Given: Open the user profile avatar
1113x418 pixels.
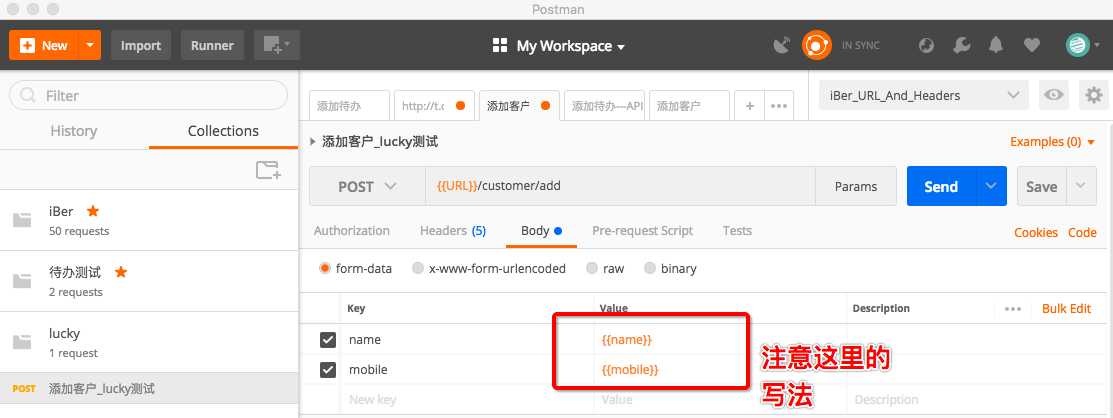Looking at the screenshot, I should point(1078,45).
